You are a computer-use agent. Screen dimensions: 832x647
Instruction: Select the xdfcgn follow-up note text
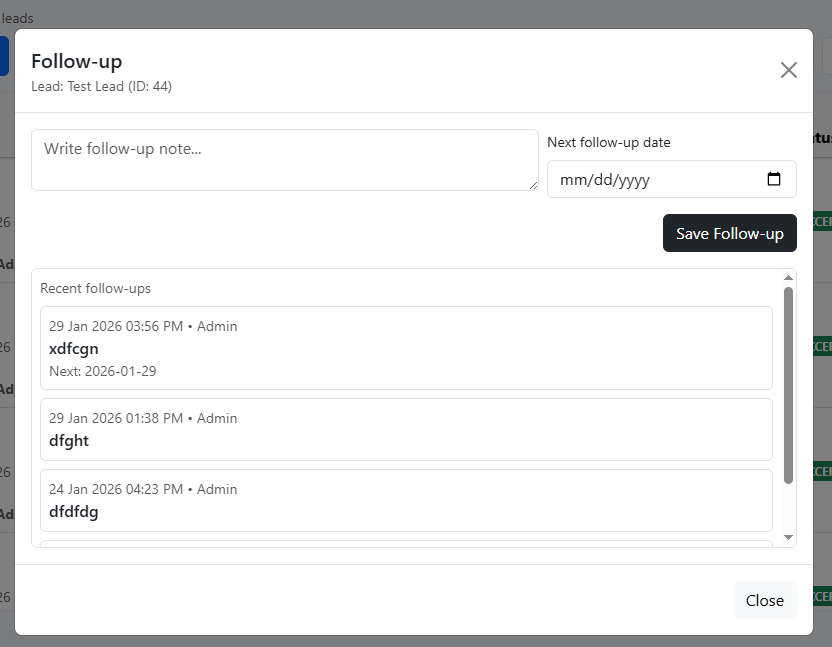click(x=74, y=349)
